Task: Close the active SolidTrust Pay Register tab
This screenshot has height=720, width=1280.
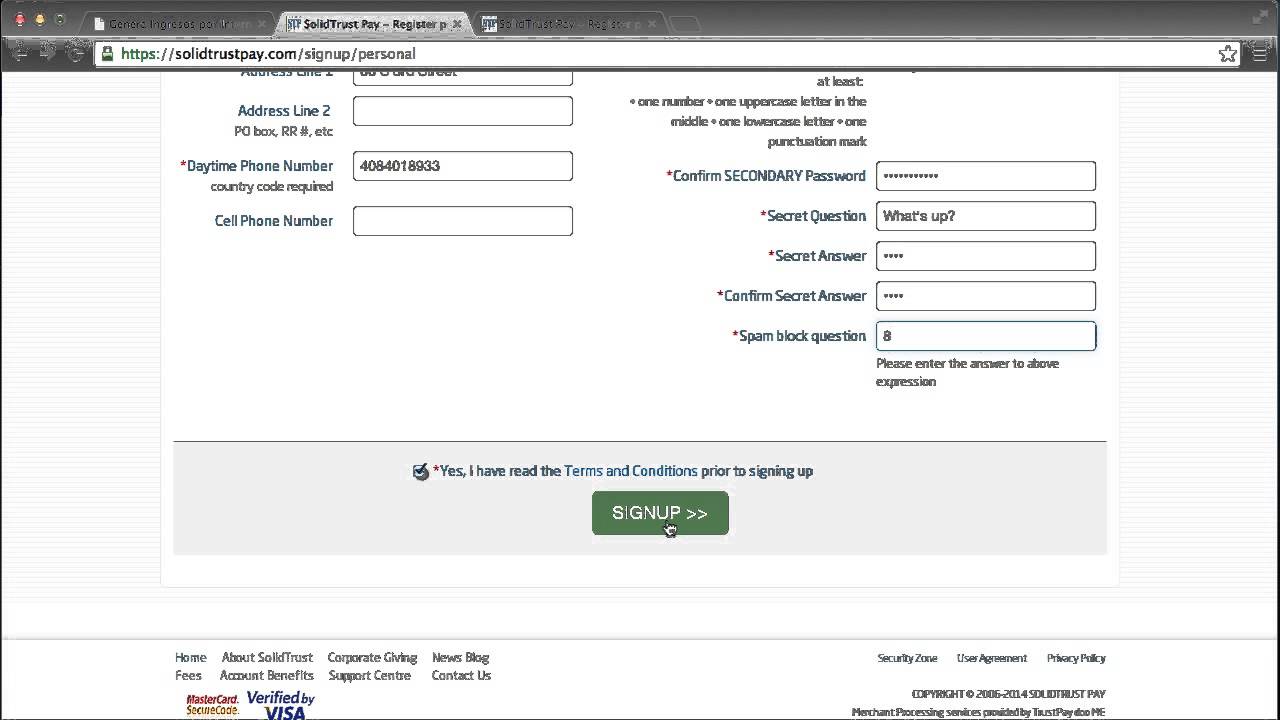Action: pos(458,24)
